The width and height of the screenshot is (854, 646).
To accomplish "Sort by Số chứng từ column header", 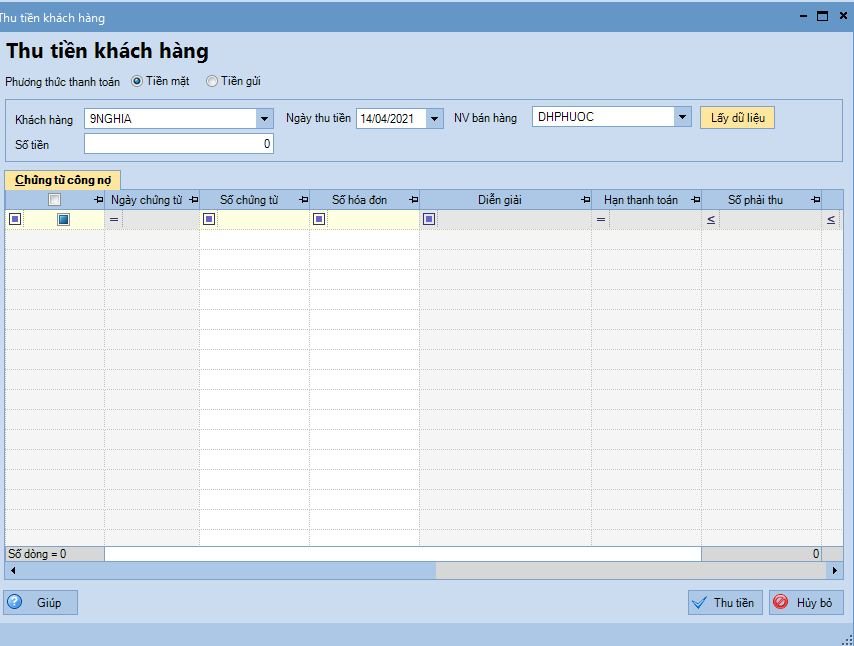I will (x=249, y=200).
